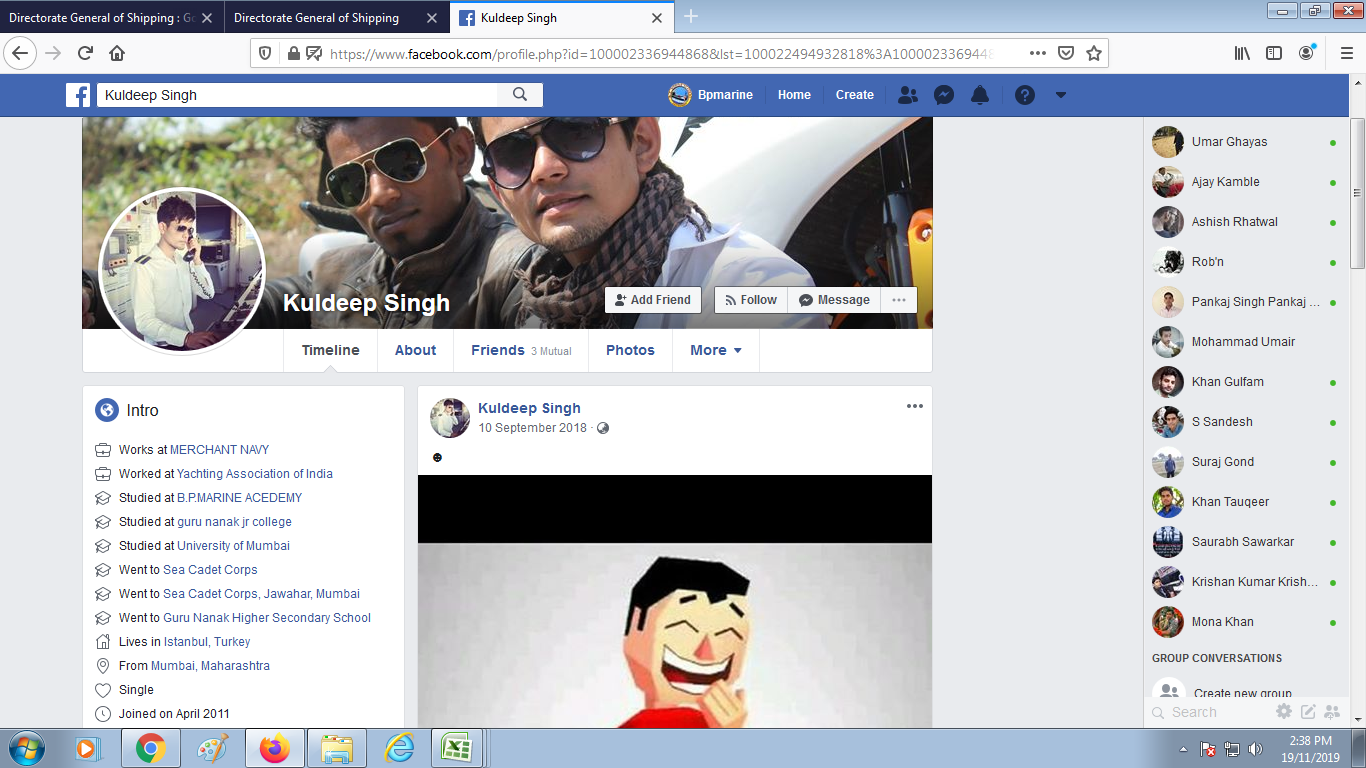Click the system tray volume icon
The image size is (1366, 768).
point(1255,749)
